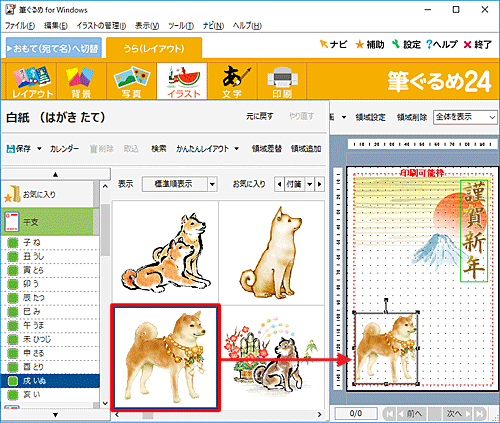This screenshot has height=423, width=500.
Task: Select the 寅 とら zodiac item
Action: pos(50,270)
